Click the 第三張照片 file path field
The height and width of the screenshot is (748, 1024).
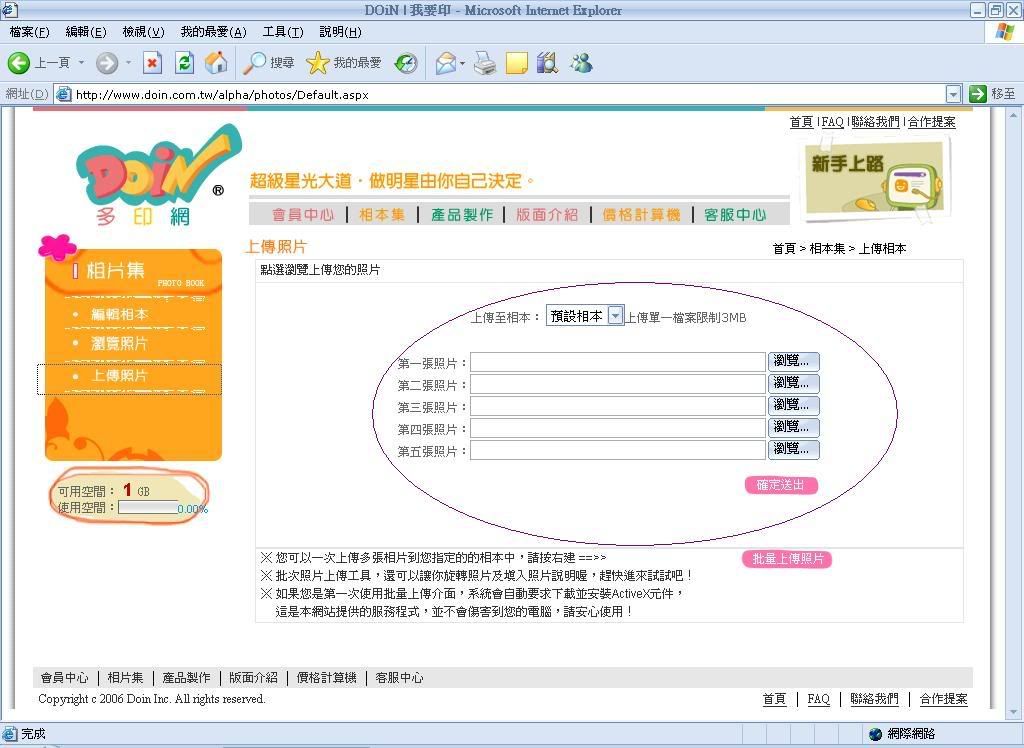(x=618, y=406)
